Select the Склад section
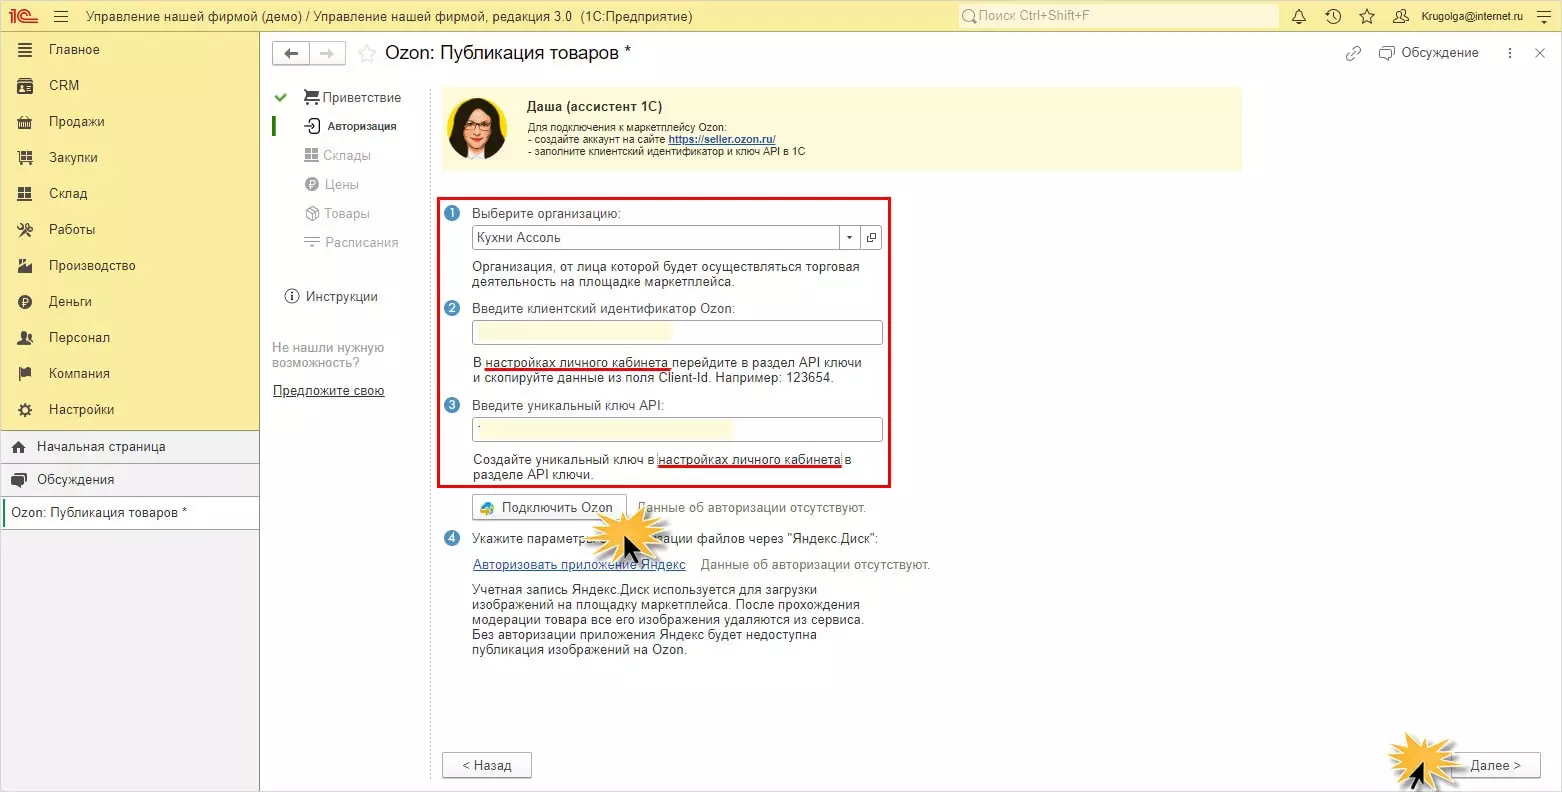The height and width of the screenshot is (792, 1562). [x=130, y=193]
